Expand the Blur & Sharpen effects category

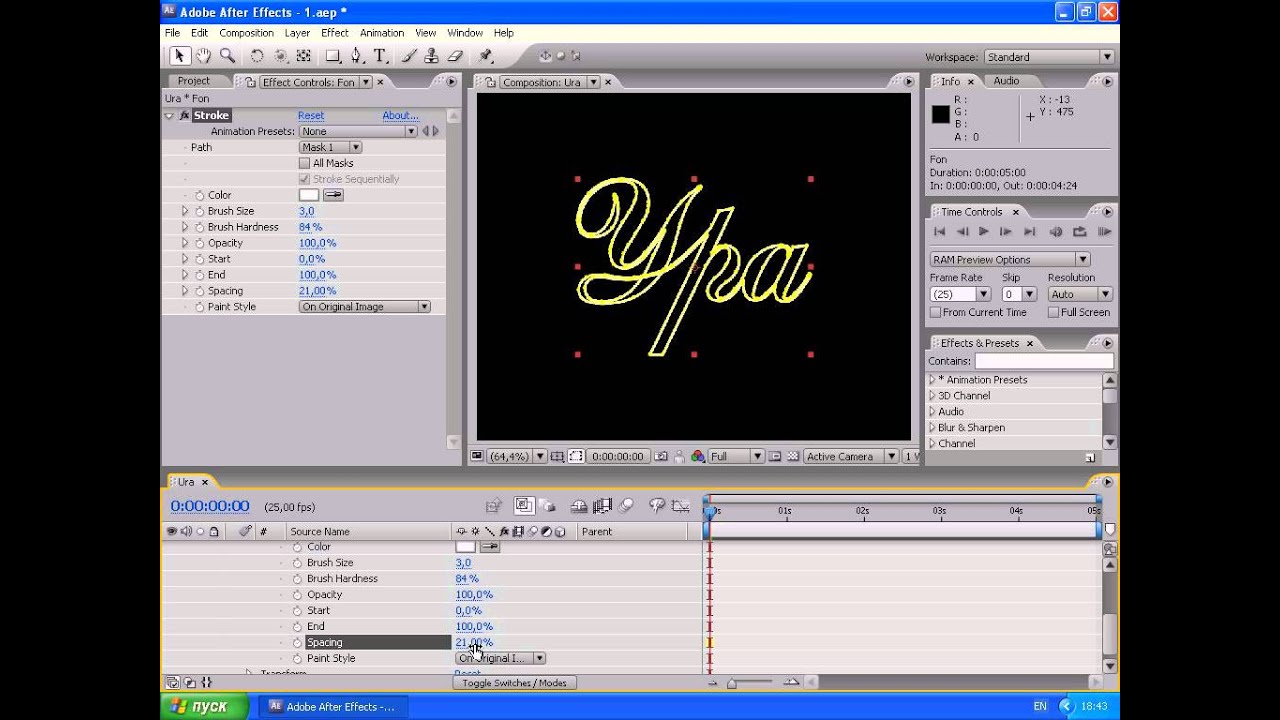[932, 427]
